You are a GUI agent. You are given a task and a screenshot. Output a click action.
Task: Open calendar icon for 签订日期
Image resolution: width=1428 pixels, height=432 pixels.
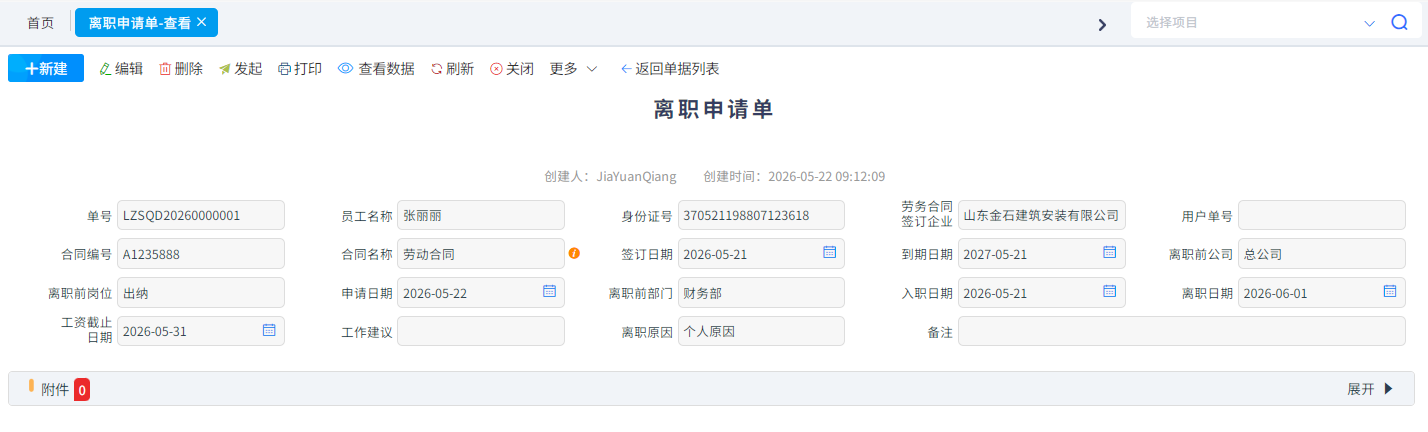[x=829, y=253]
